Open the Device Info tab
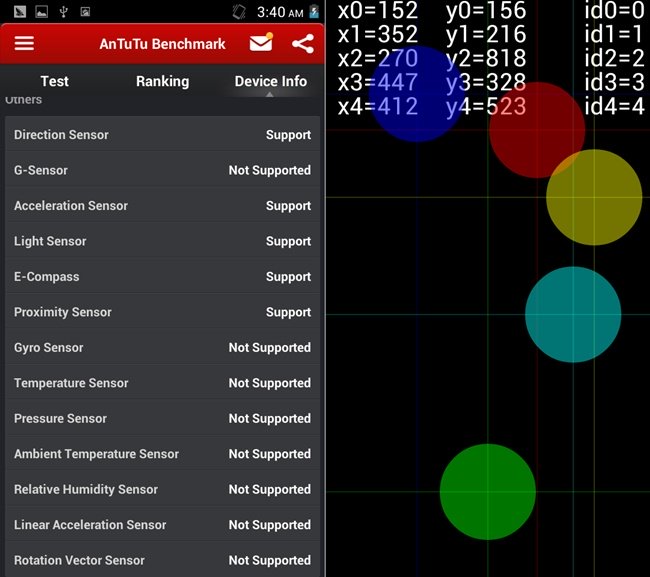The height and width of the screenshot is (577, 650). coord(270,81)
